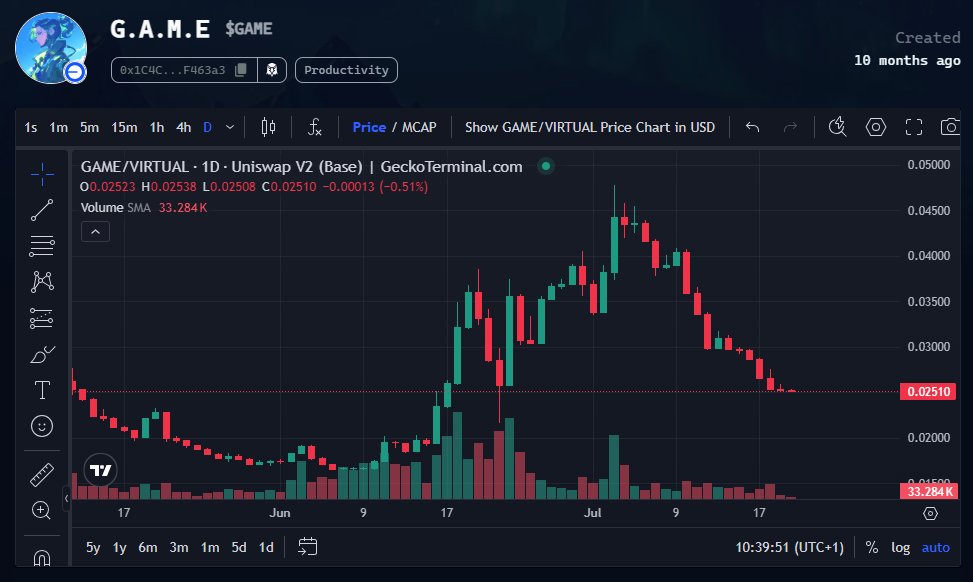Collapse the indicator legend chevron
Viewport: 973px width, 582px height.
pyautogui.click(x=96, y=232)
